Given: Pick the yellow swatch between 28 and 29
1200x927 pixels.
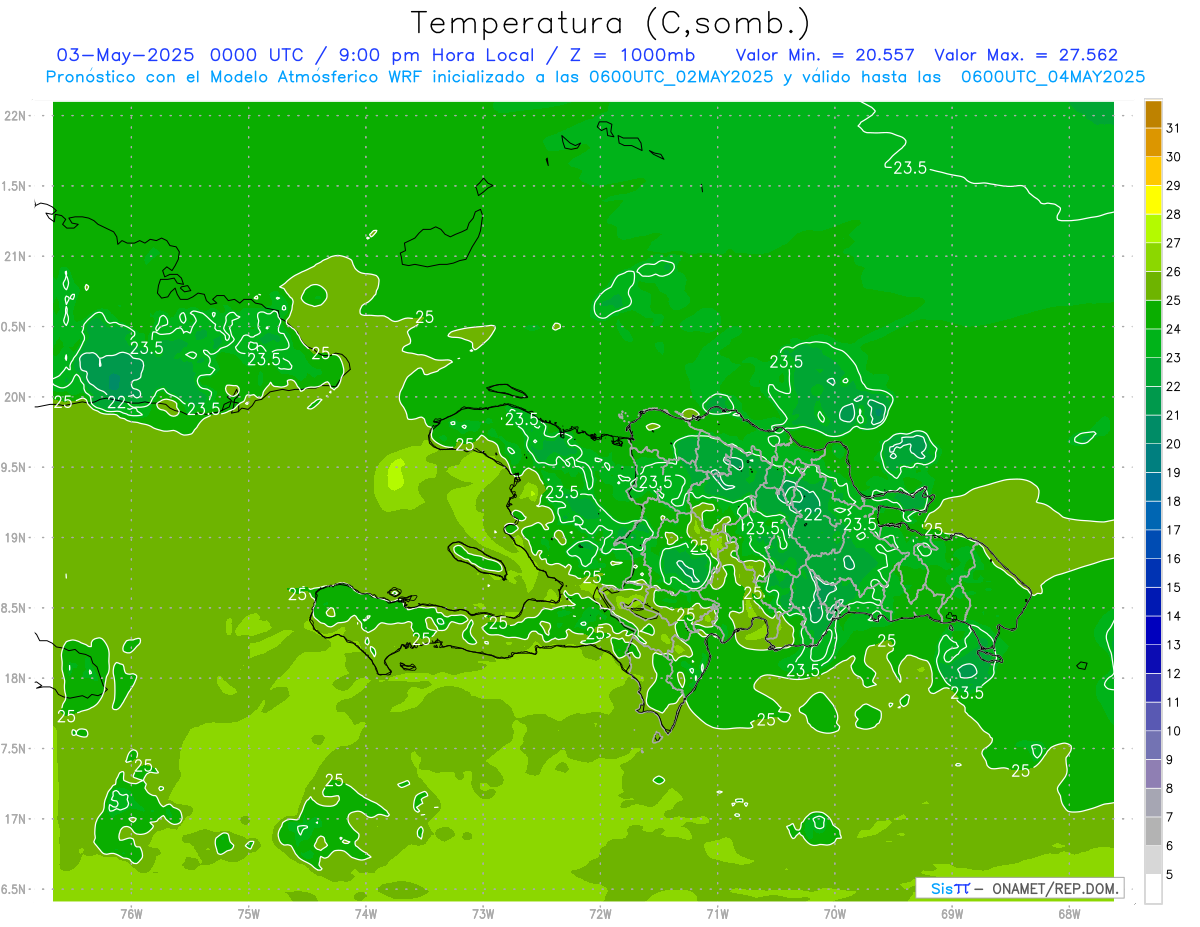Looking at the screenshot, I should pos(1153,201).
